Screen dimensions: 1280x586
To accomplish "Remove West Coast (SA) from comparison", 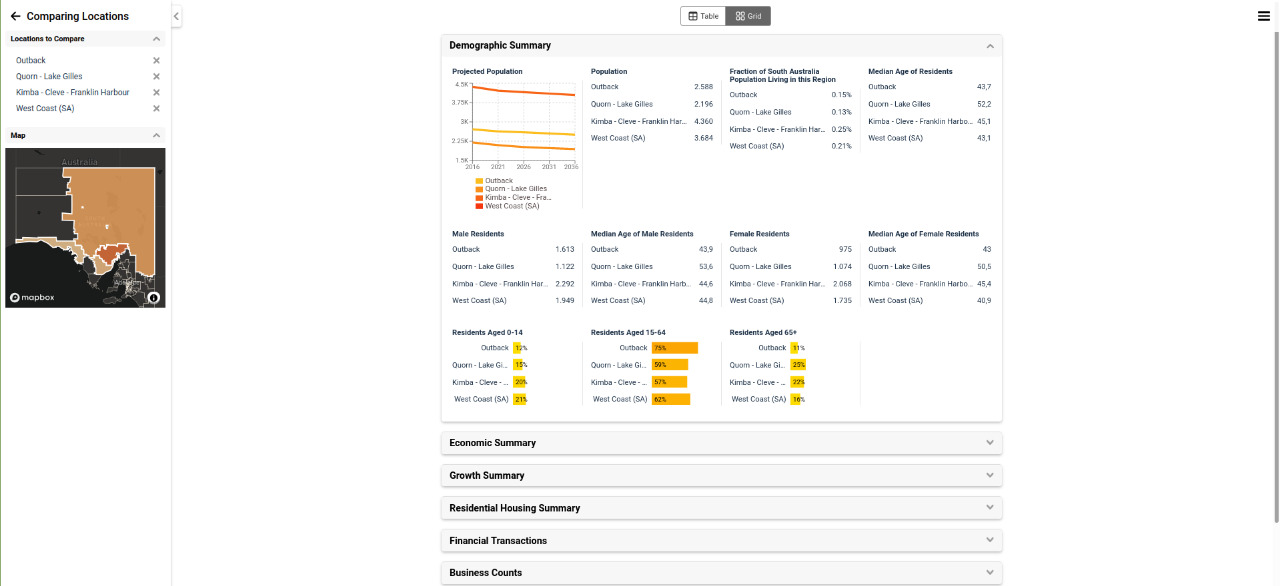I will (156, 108).
